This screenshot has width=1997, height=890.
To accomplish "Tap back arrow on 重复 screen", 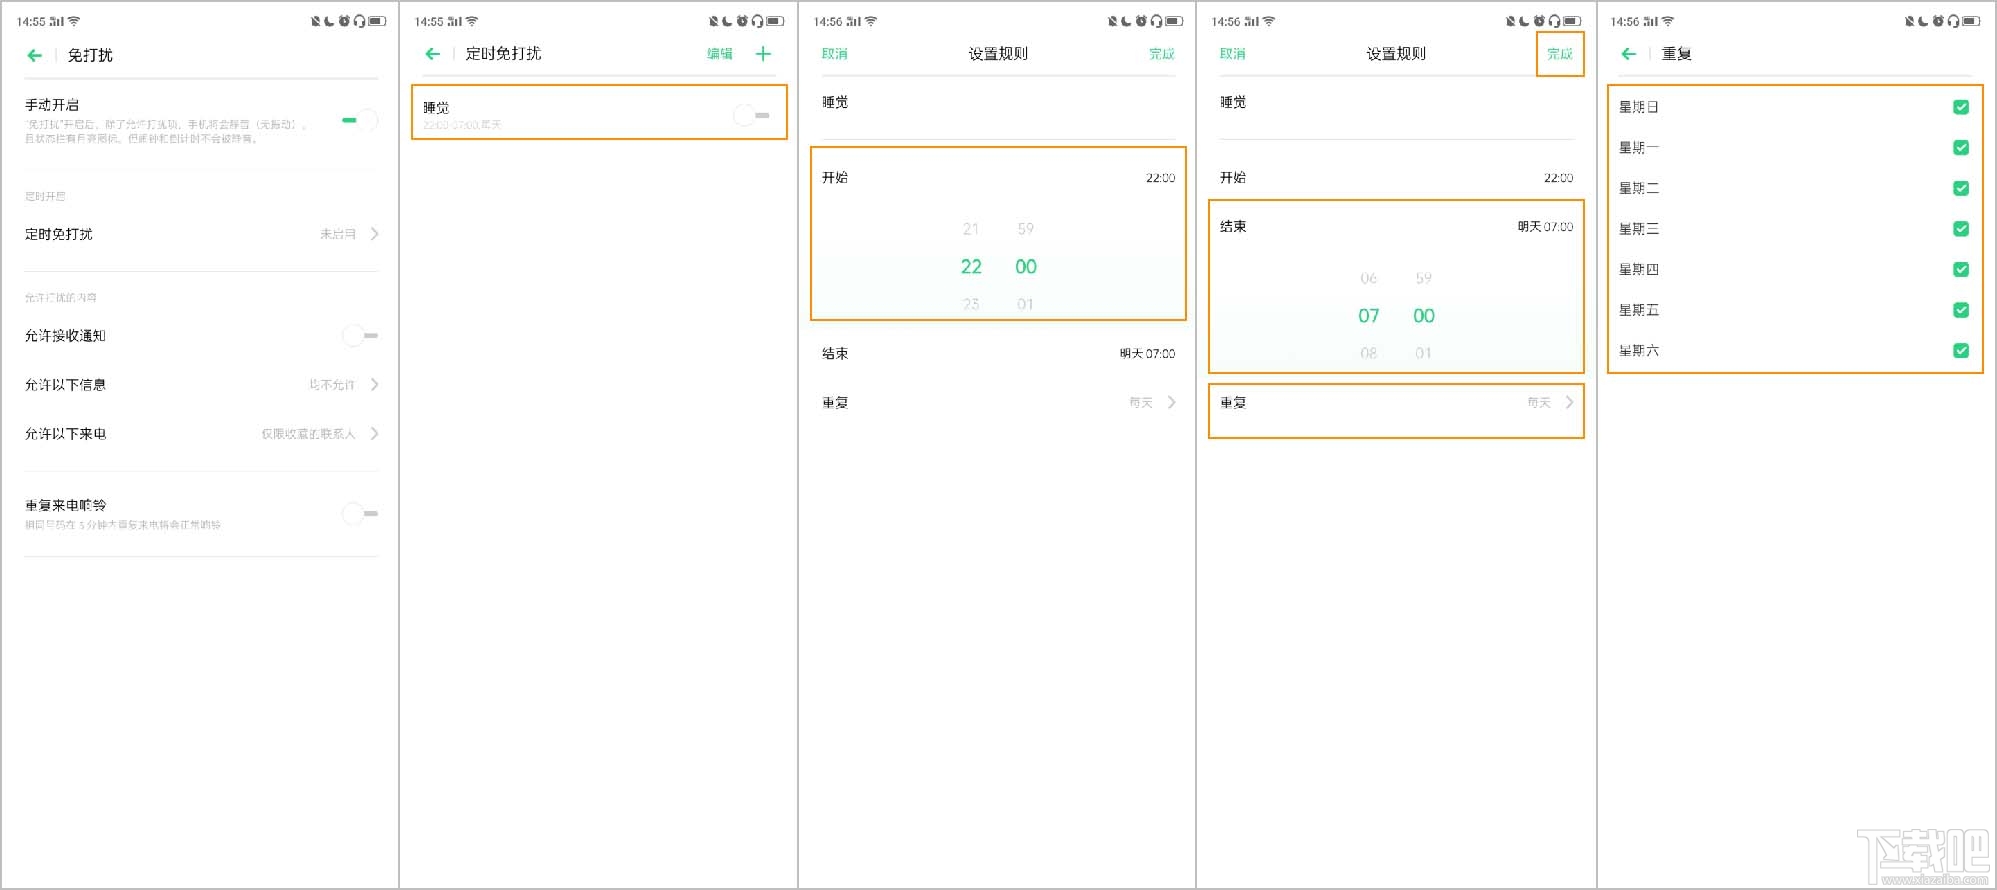I will tap(1629, 54).
